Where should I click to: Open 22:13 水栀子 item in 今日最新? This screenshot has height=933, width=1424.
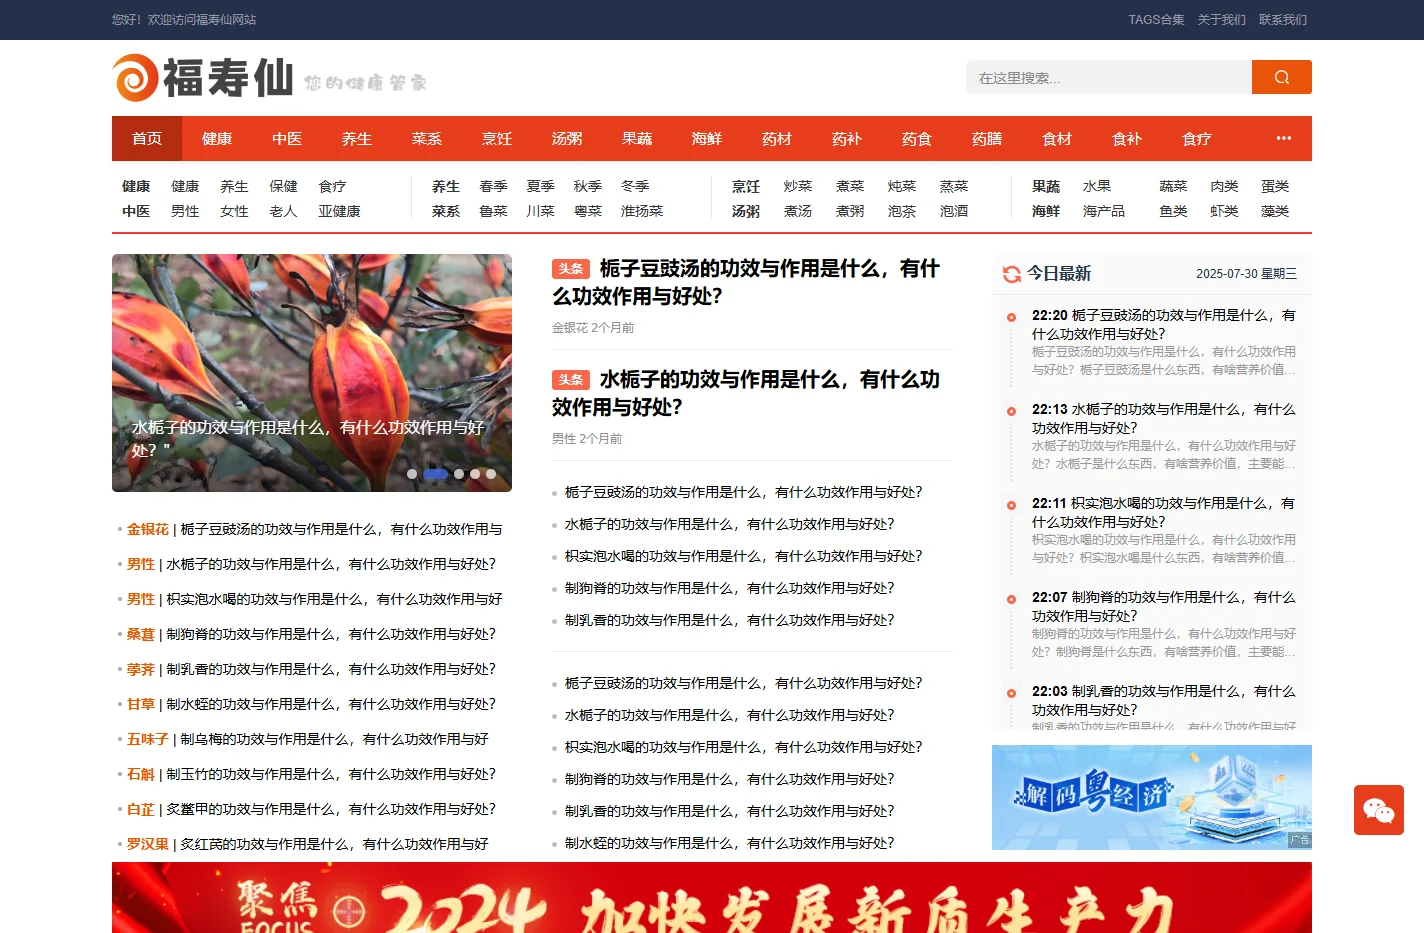1163,418
